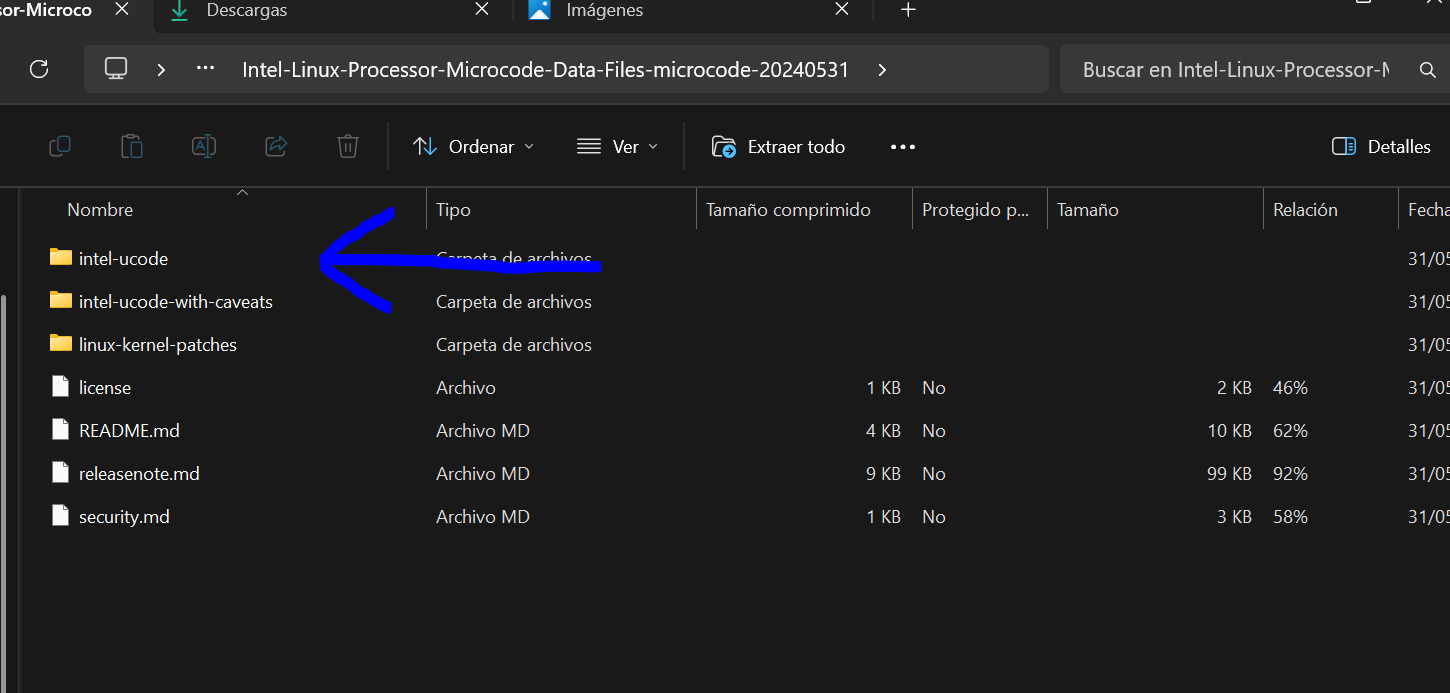The width and height of the screenshot is (1450, 693).
Task: Click the search magnifier icon
Action: [1428, 70]
